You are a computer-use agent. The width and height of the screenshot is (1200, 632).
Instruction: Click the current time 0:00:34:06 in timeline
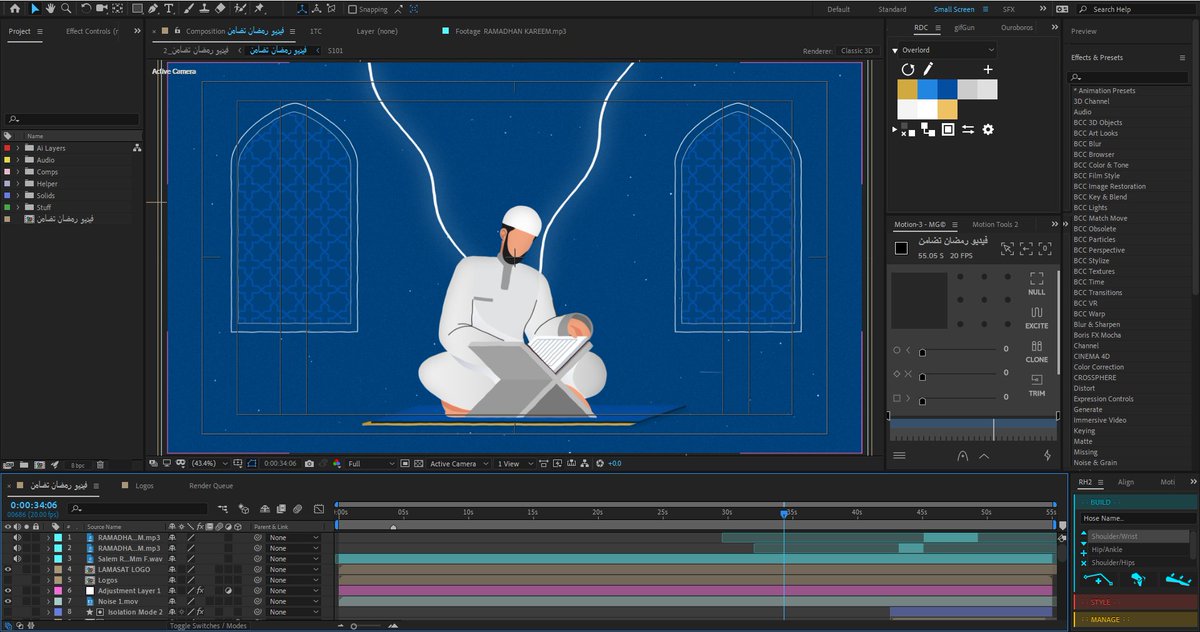tap(33, 505)
